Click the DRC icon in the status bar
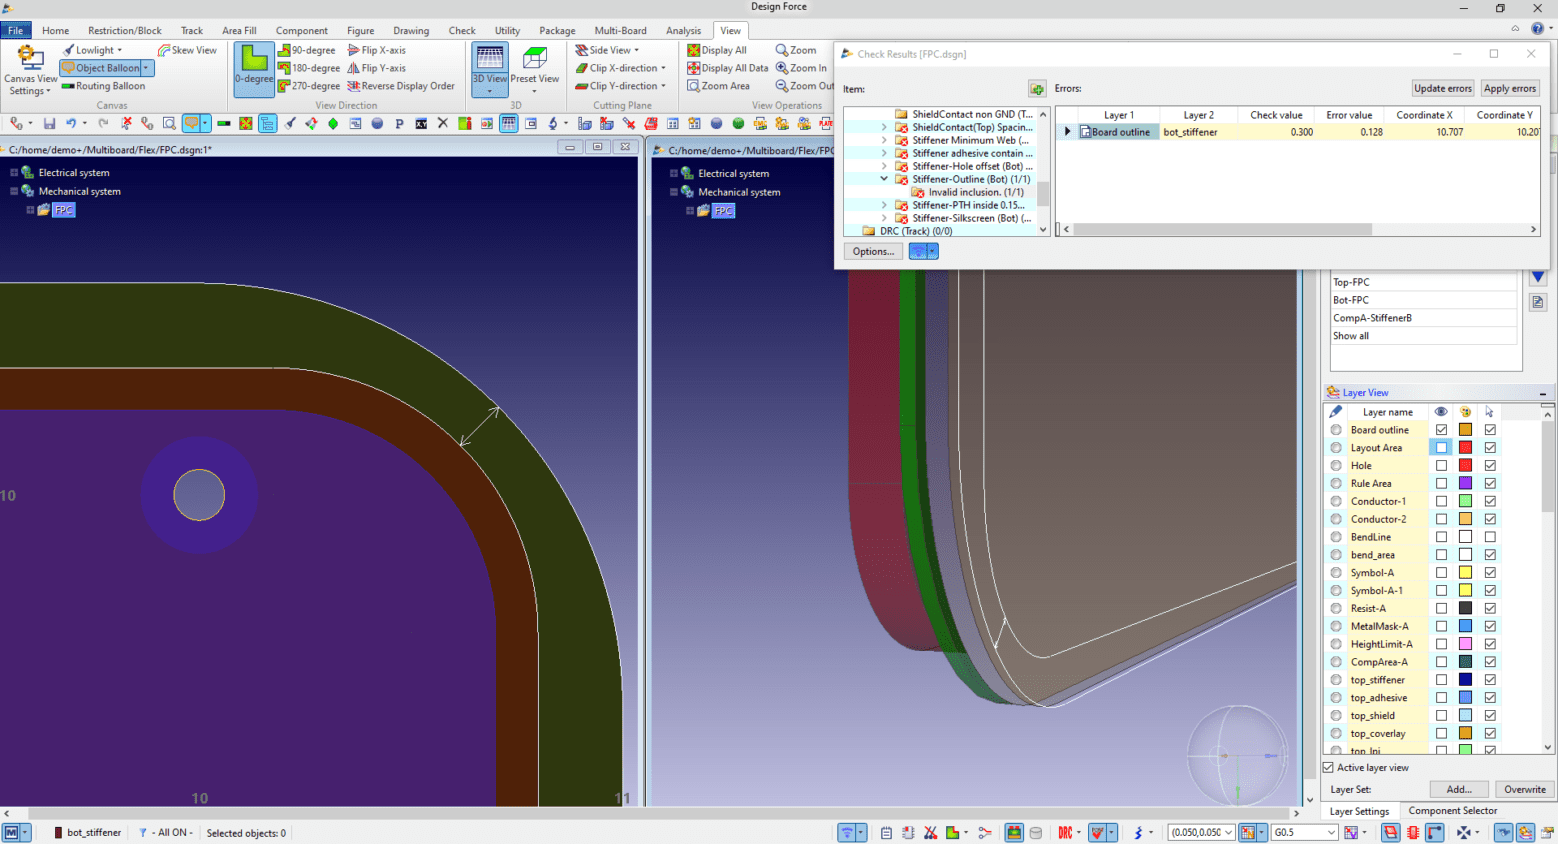 pyautogui.click(x=1066, y=832)
